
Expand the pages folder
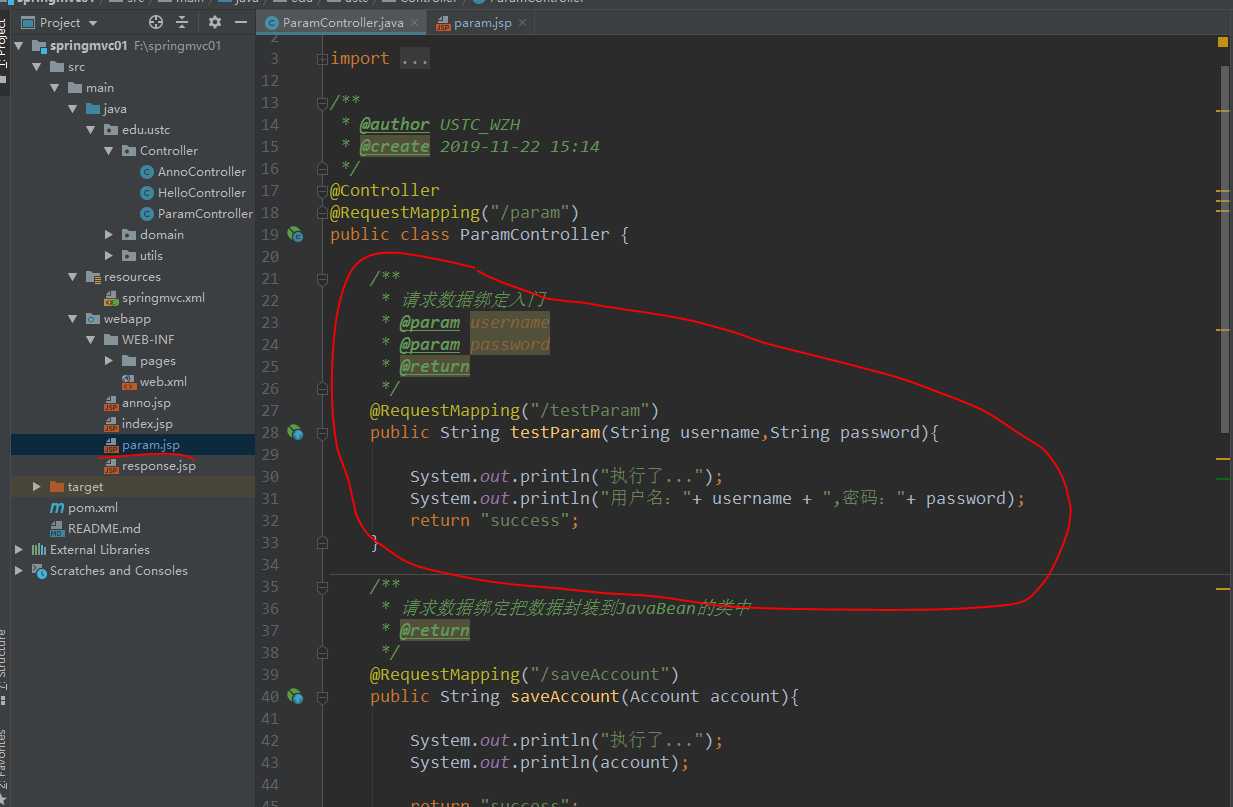click(109, 361)
